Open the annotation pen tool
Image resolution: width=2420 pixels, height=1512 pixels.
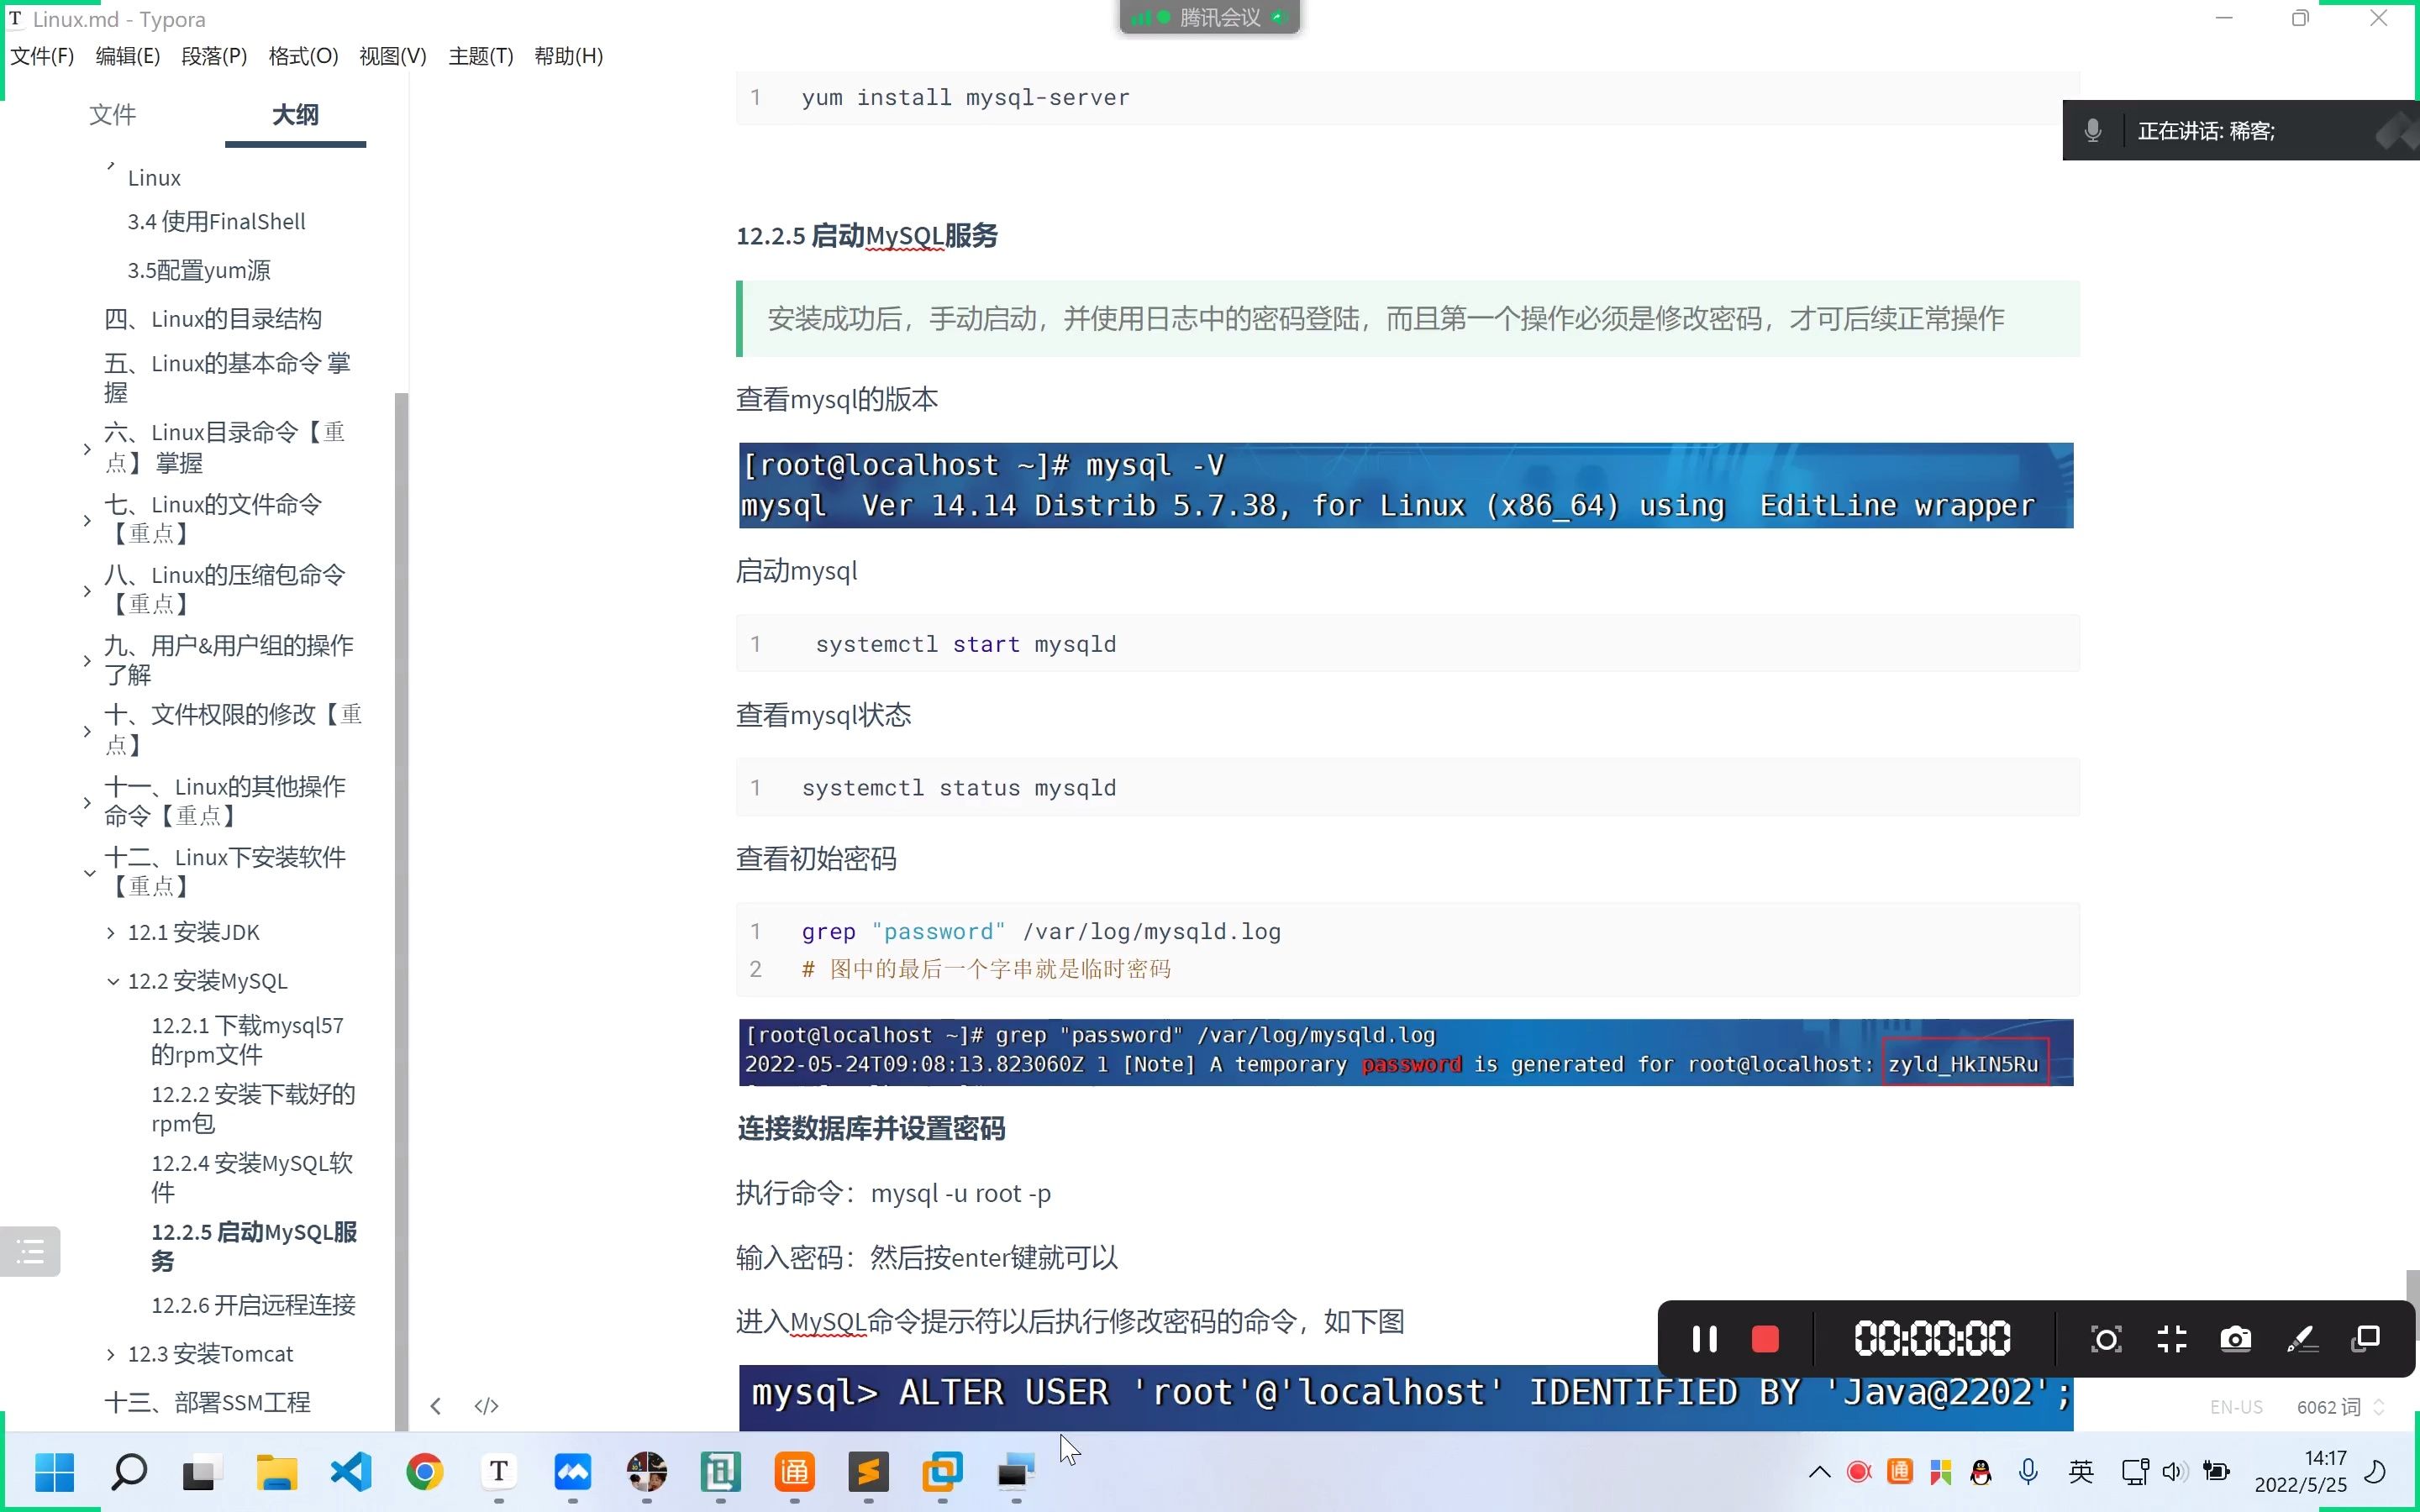[x=2302, y=1339]
